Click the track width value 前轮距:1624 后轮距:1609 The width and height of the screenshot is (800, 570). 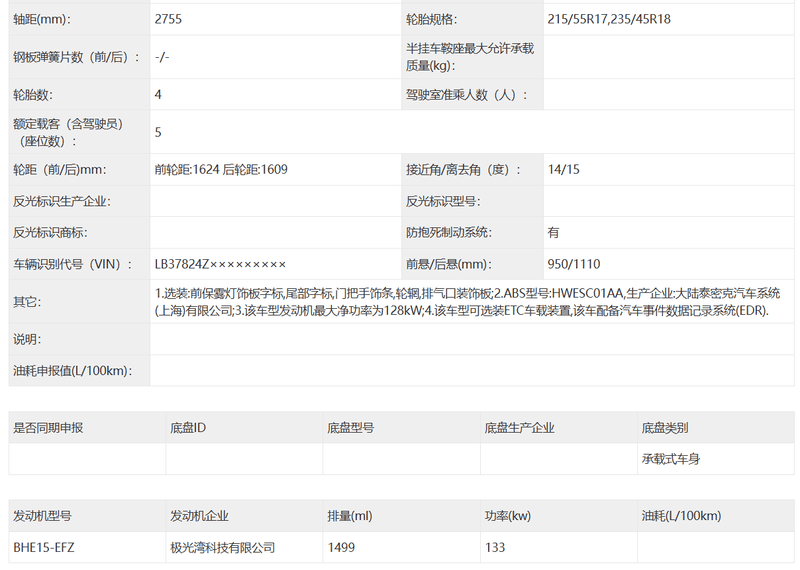221,169
